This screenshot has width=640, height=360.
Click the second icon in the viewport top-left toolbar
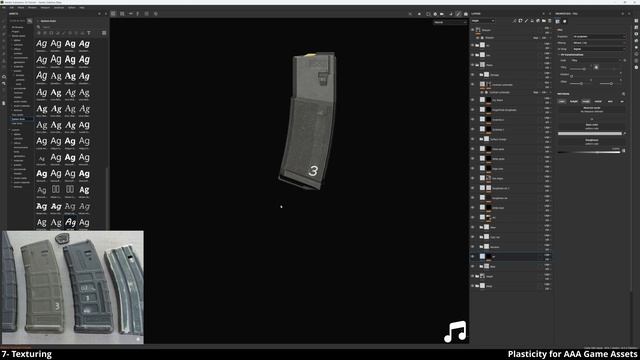click(x=122, y=13)
